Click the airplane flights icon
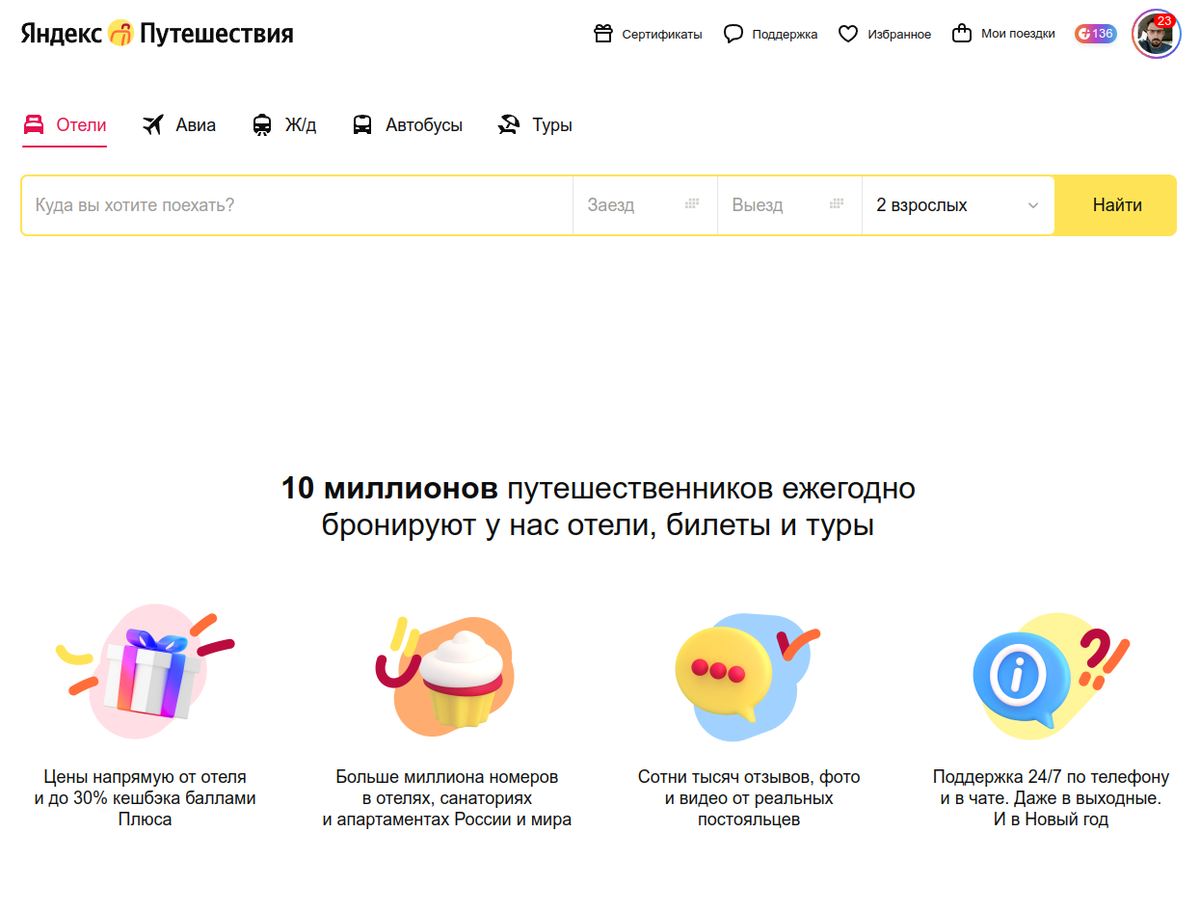This screenshot has width=1200, height=913. click(152, 125)
